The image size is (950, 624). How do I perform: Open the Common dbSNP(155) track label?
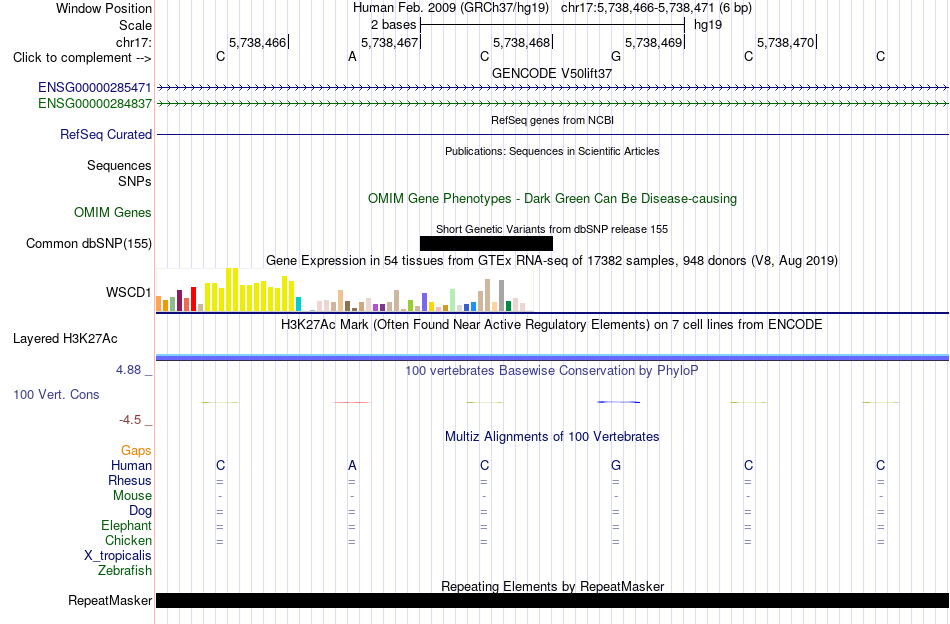click(x=89, y=244)
